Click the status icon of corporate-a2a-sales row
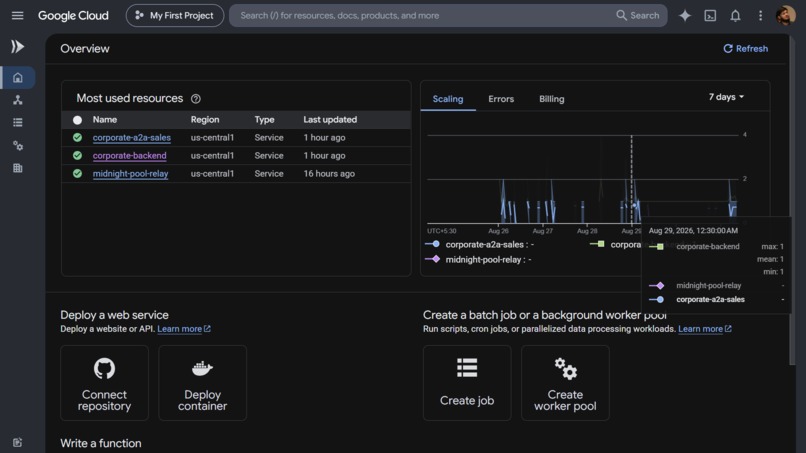 tap(77, 137)
